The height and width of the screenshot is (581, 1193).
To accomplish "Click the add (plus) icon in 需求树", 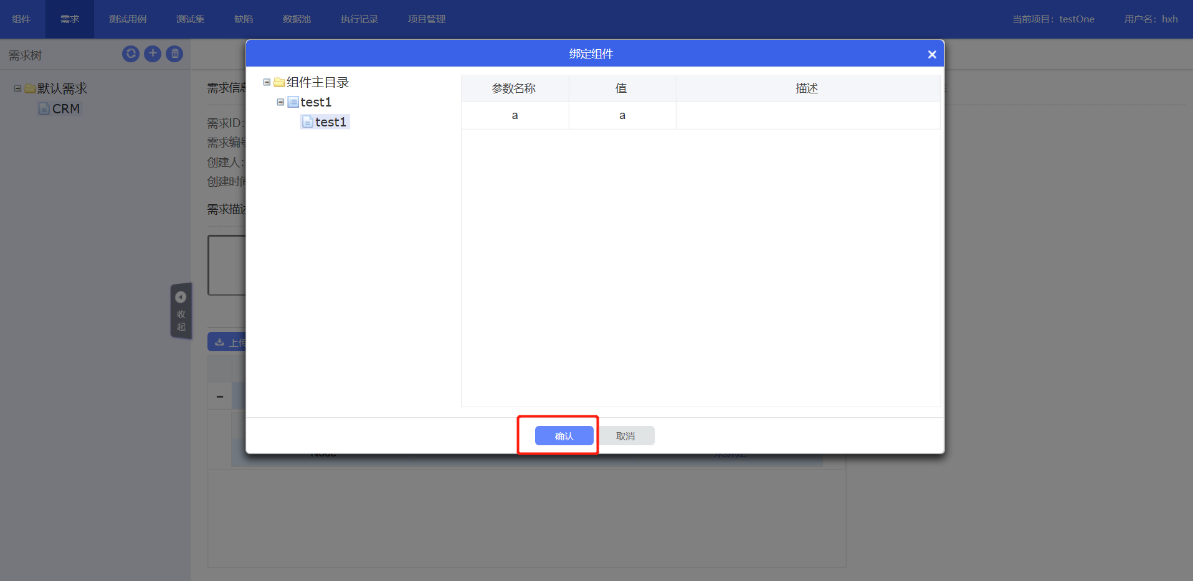I will pos(153,54).
